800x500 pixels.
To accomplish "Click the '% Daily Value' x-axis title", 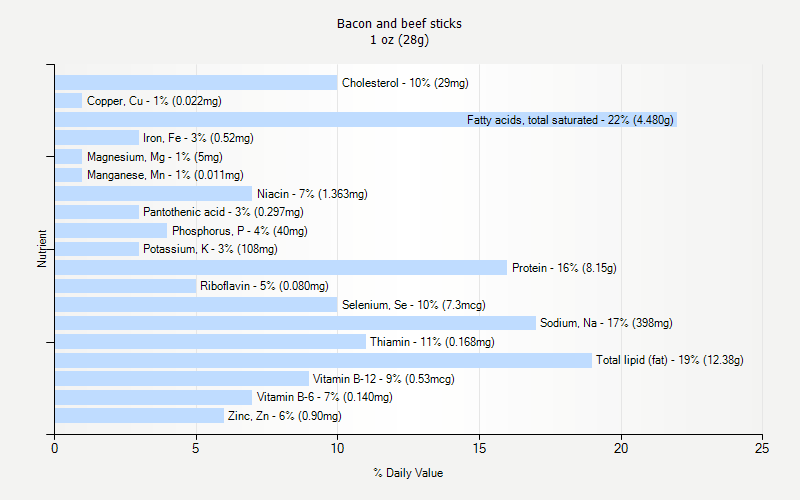I will tap(408, 473).
